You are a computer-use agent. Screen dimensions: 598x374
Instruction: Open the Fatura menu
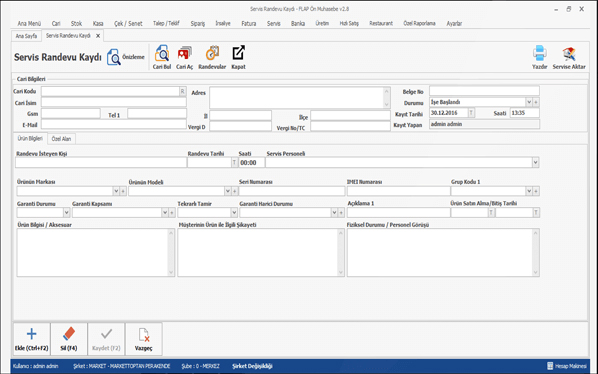249,23
